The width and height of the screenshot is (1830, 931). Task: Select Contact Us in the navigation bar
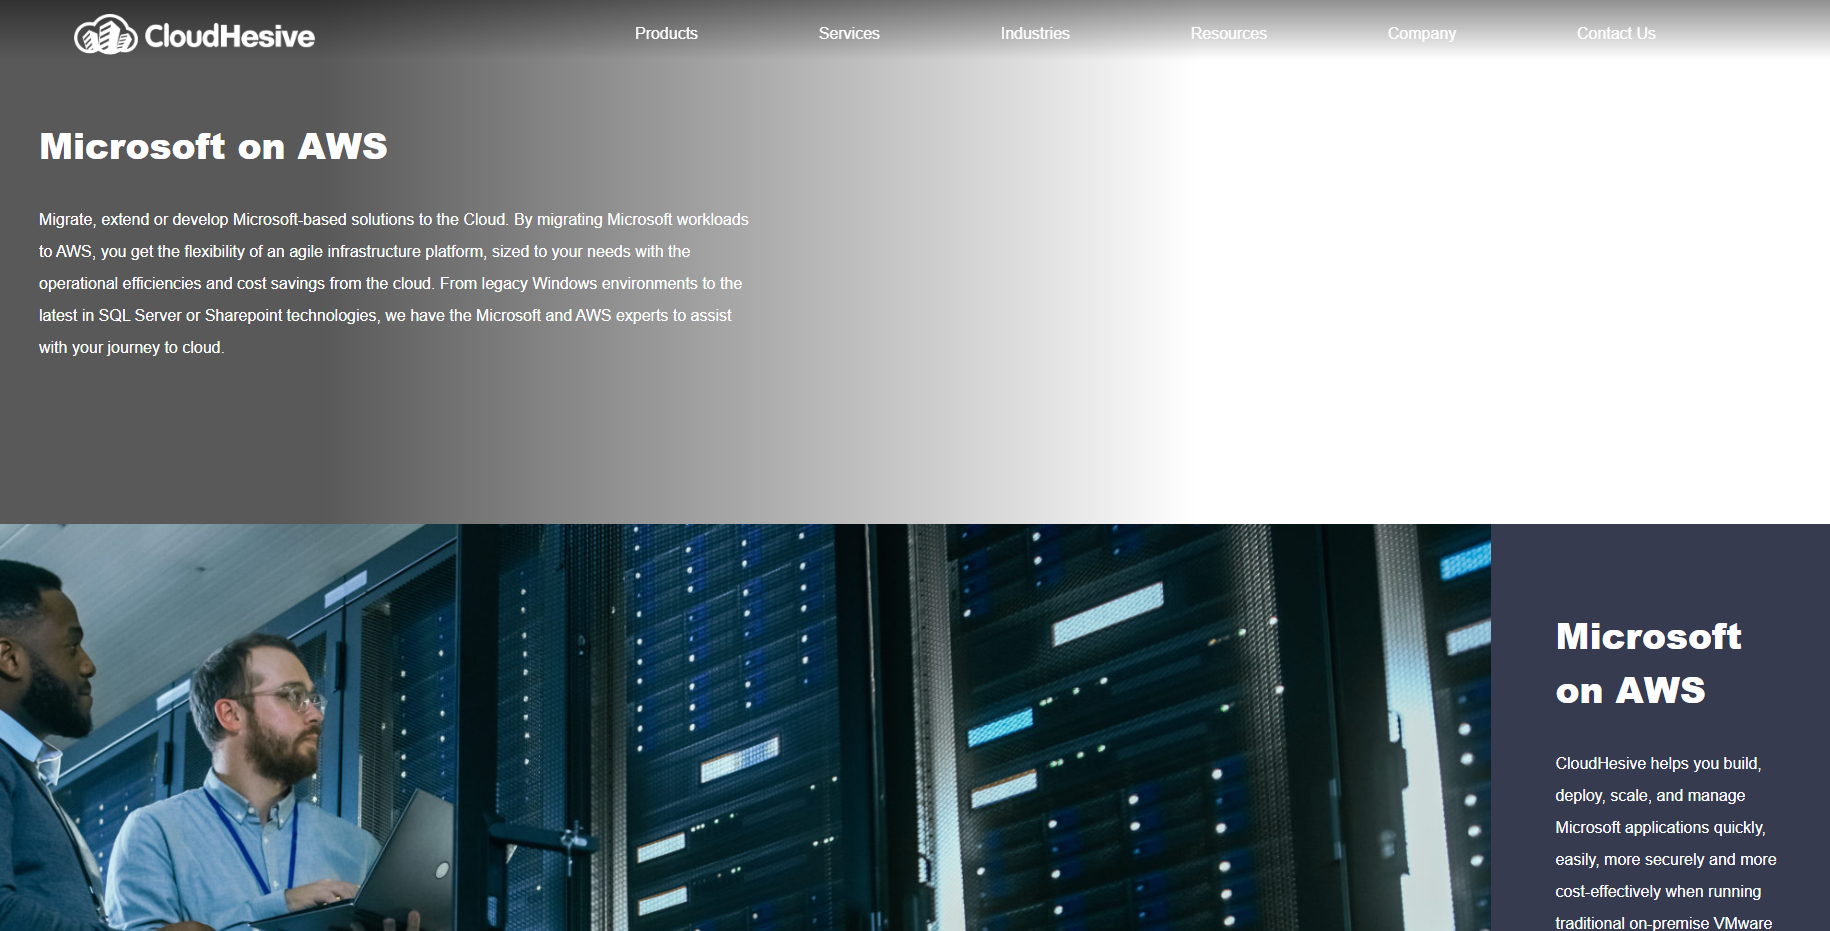point(1616,33)
